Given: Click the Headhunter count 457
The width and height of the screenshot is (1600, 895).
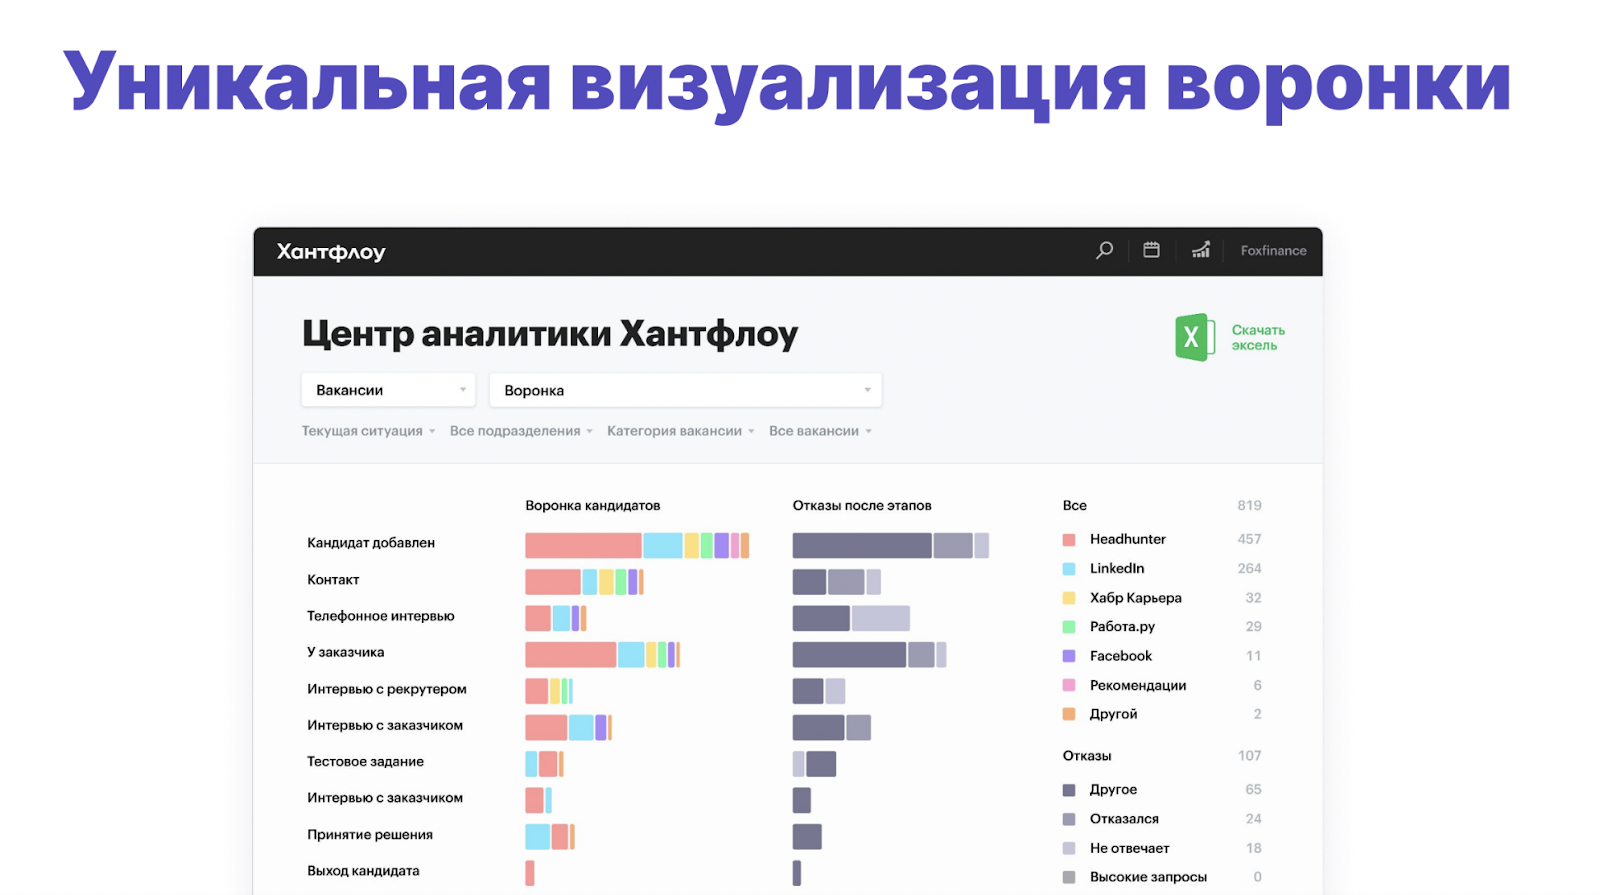Looking at the screenshot, I should point(1249,539).
